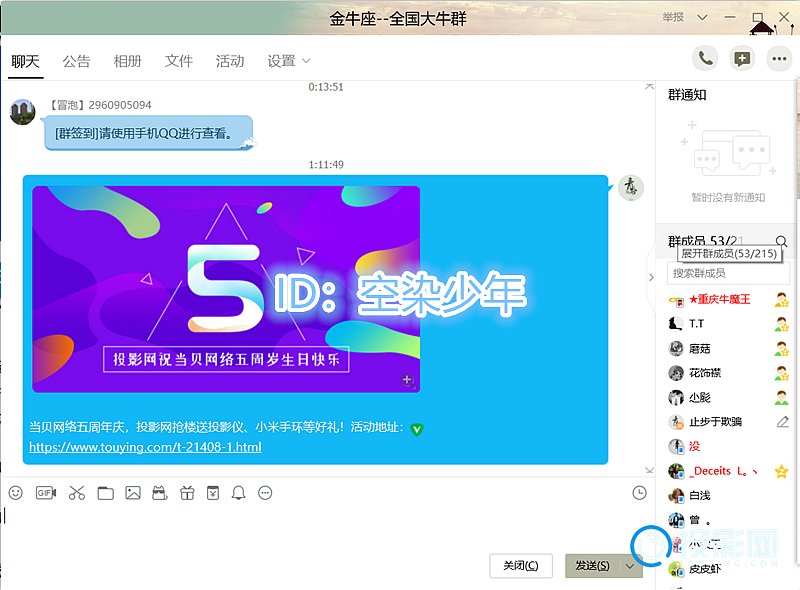Open the 相册 tab
The image size is (800, 590).
pos(128,62)
